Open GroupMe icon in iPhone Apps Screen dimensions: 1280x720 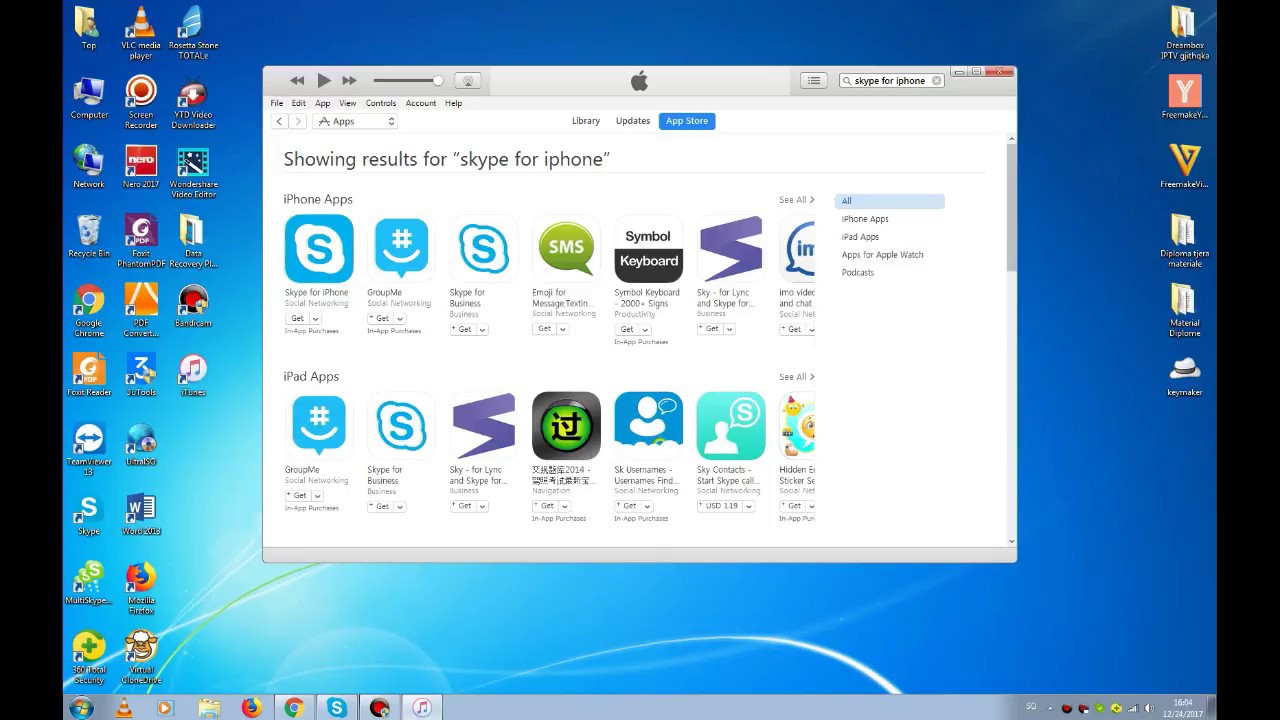point(401,249)
